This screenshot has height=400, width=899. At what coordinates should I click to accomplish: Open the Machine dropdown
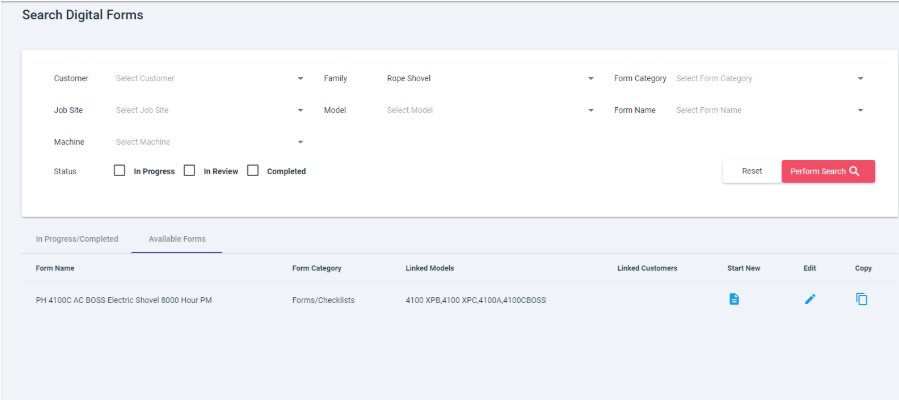[x=210, y=142]
